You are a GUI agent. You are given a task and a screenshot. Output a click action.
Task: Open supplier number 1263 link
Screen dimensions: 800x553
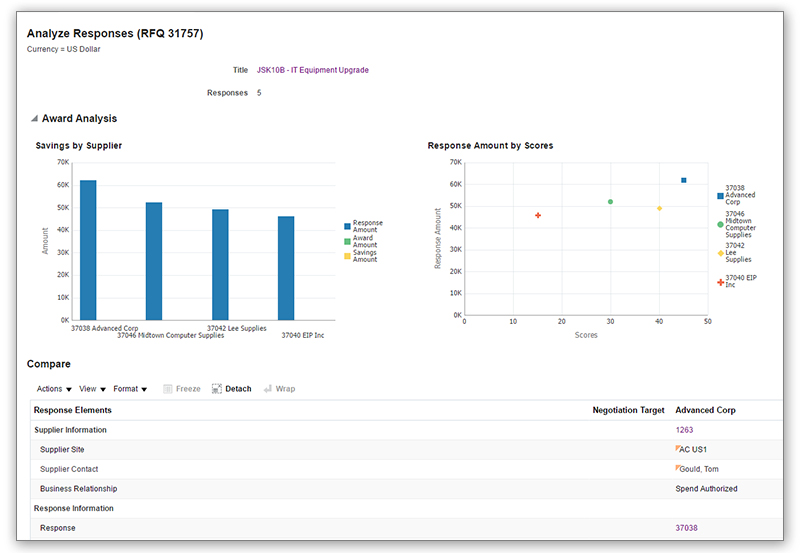684,430
